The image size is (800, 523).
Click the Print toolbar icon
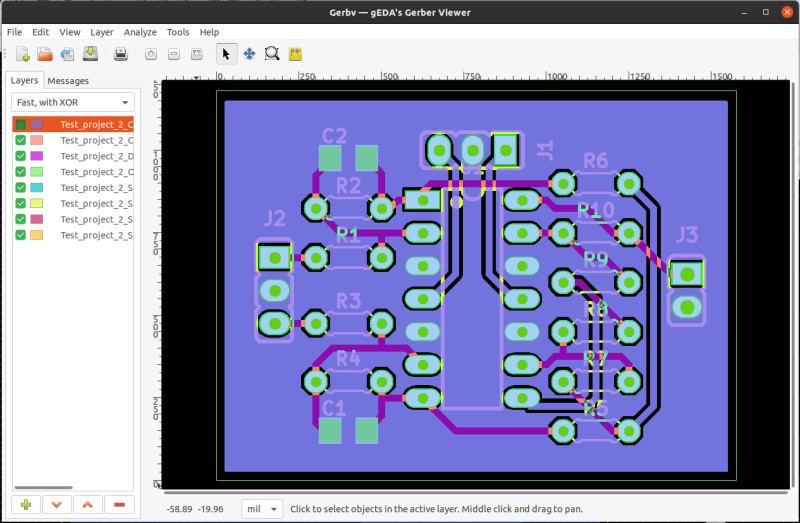pyautogui.click(x=120, y=54)
